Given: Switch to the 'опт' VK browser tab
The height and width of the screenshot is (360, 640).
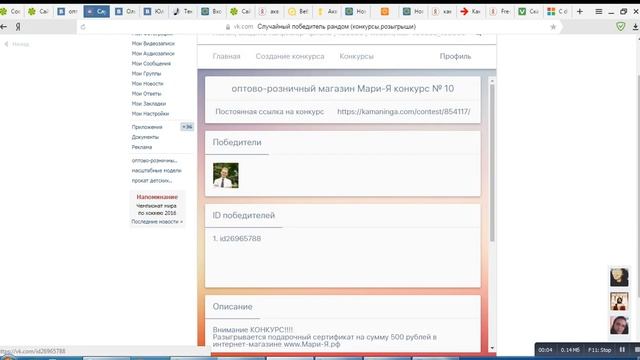Looking at the screenshot, I should (x=67, y=11).
